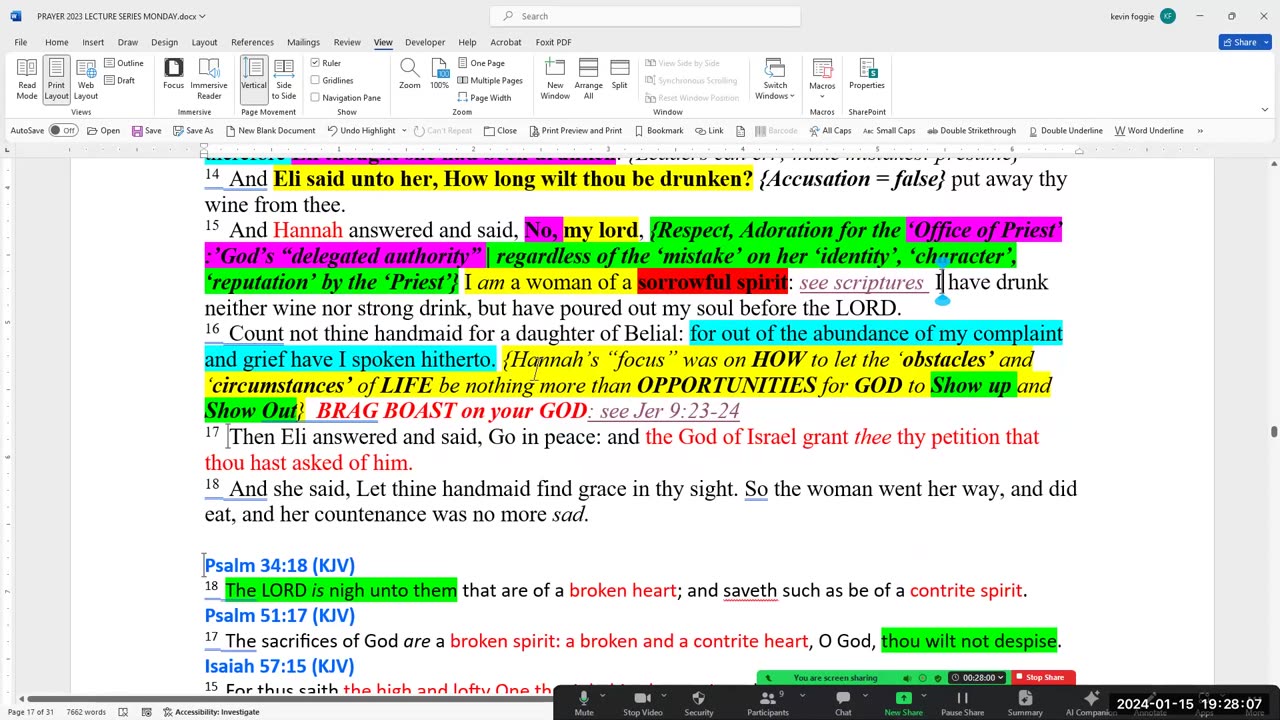
Task: Open SharePoint Properties
Action: click(x=867, y=75)
